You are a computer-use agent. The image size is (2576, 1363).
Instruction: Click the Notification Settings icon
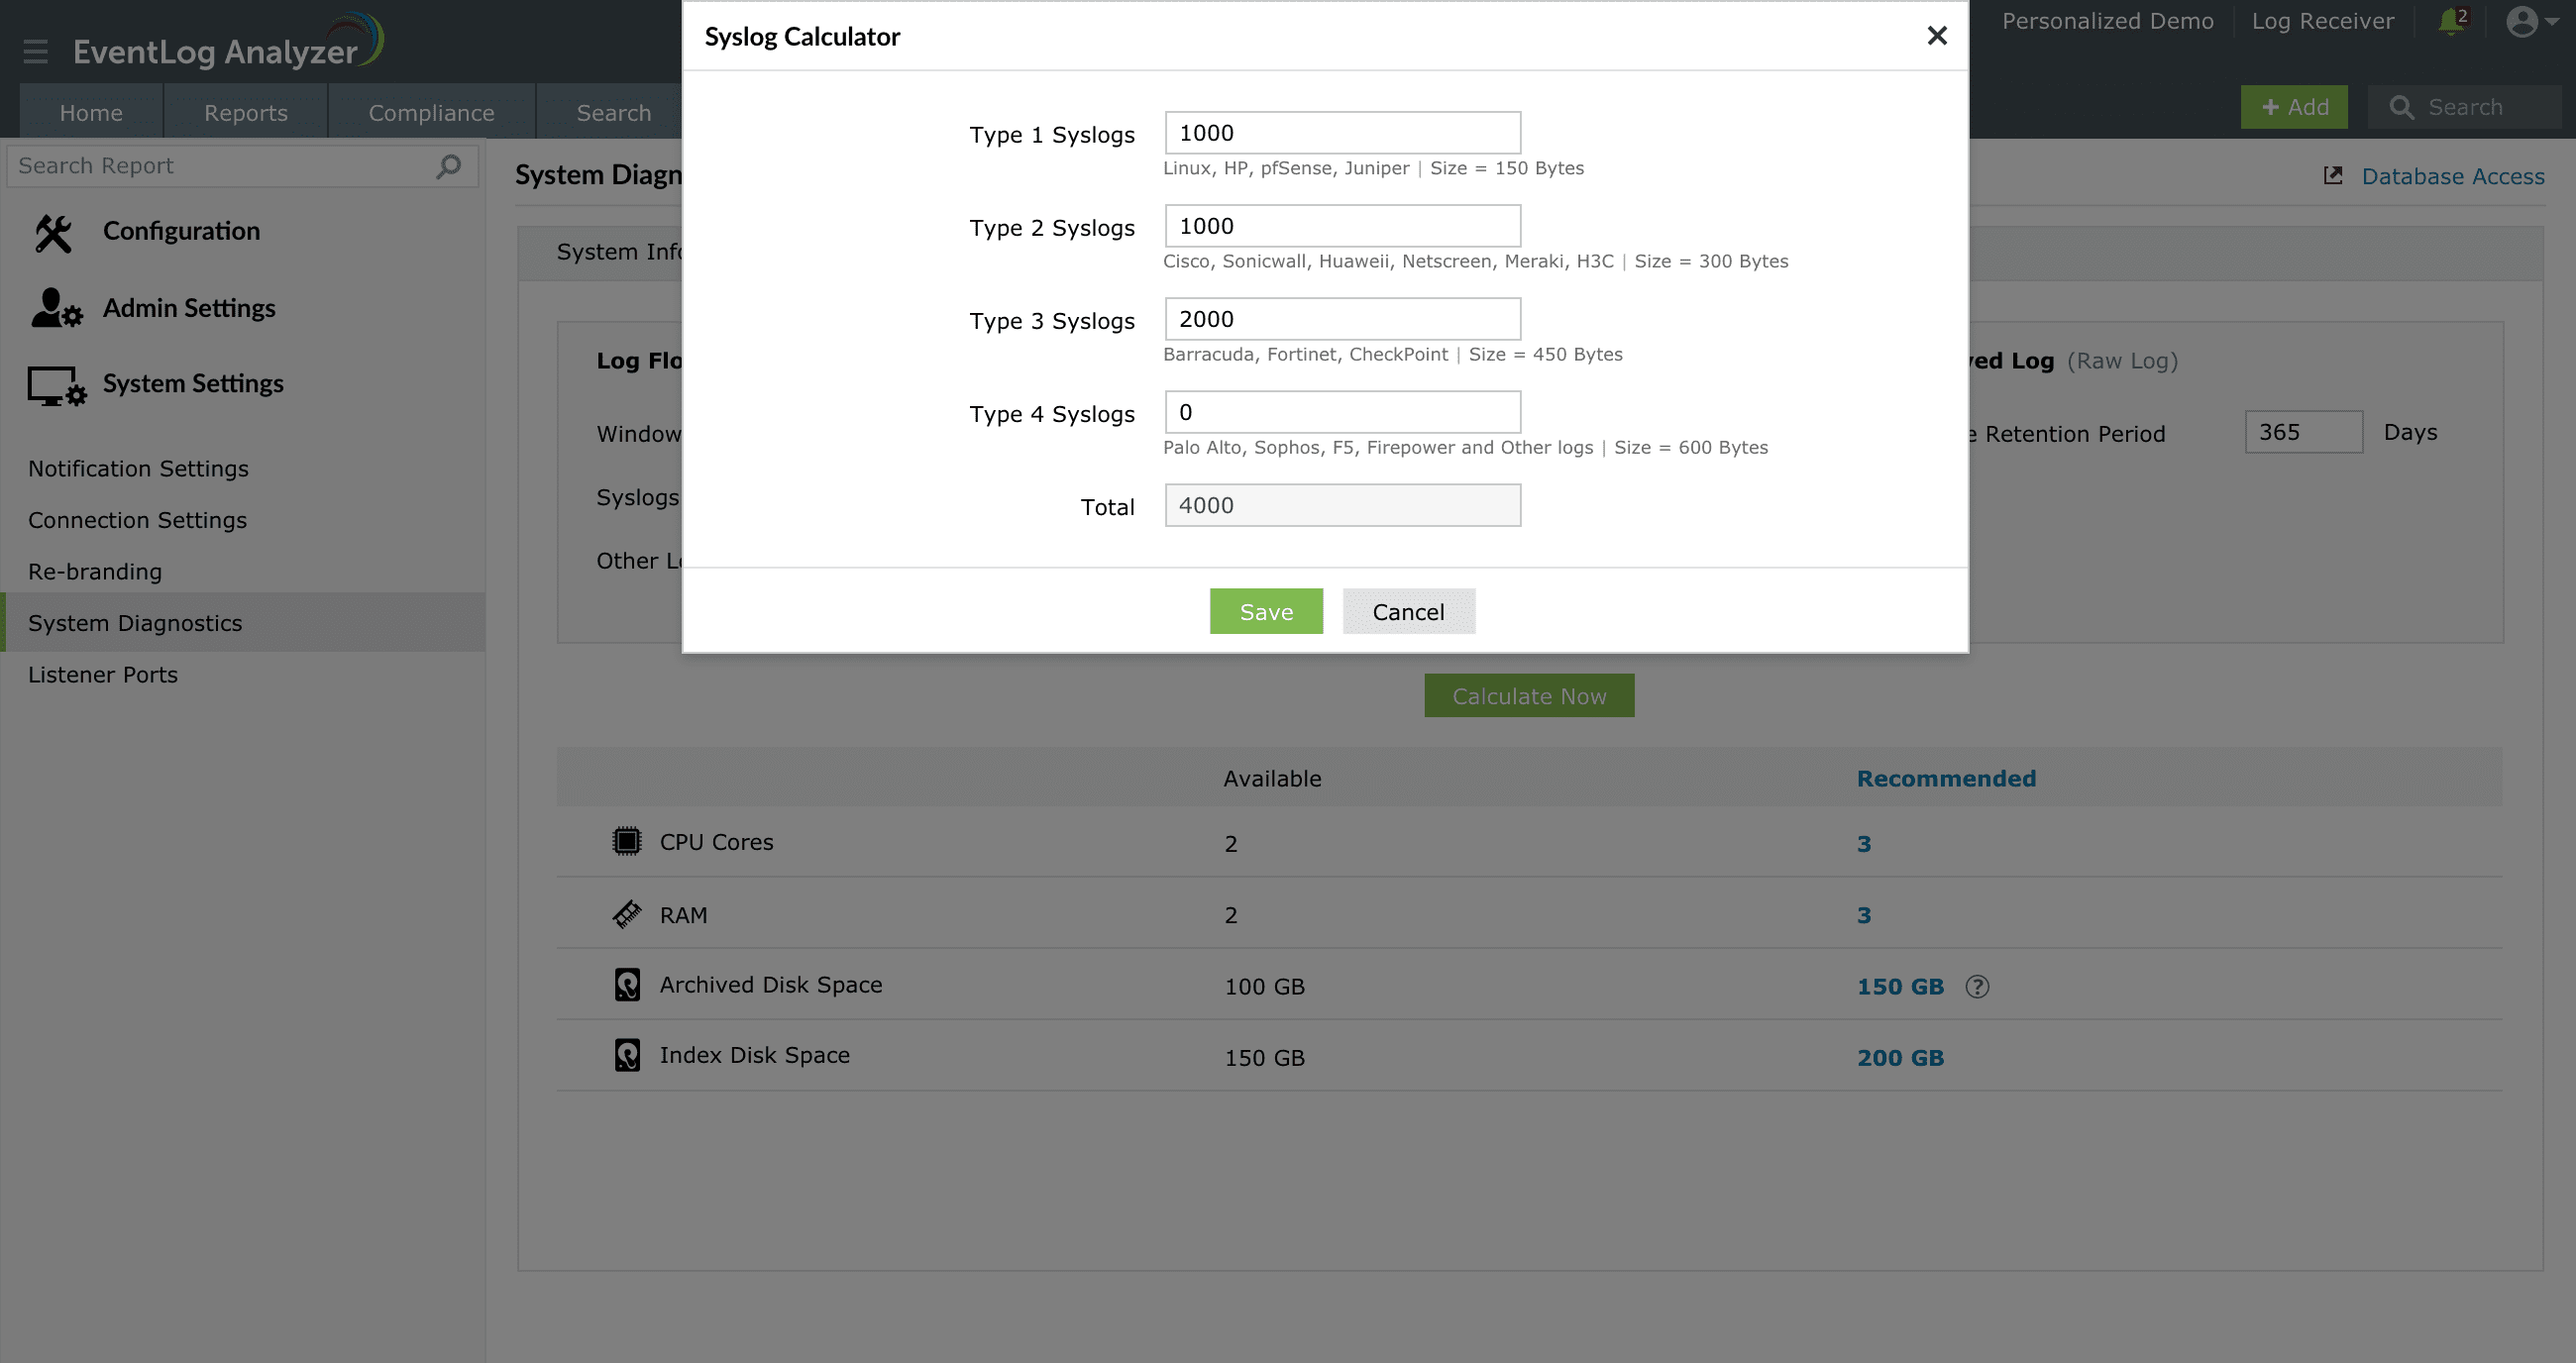click(138, 469)
